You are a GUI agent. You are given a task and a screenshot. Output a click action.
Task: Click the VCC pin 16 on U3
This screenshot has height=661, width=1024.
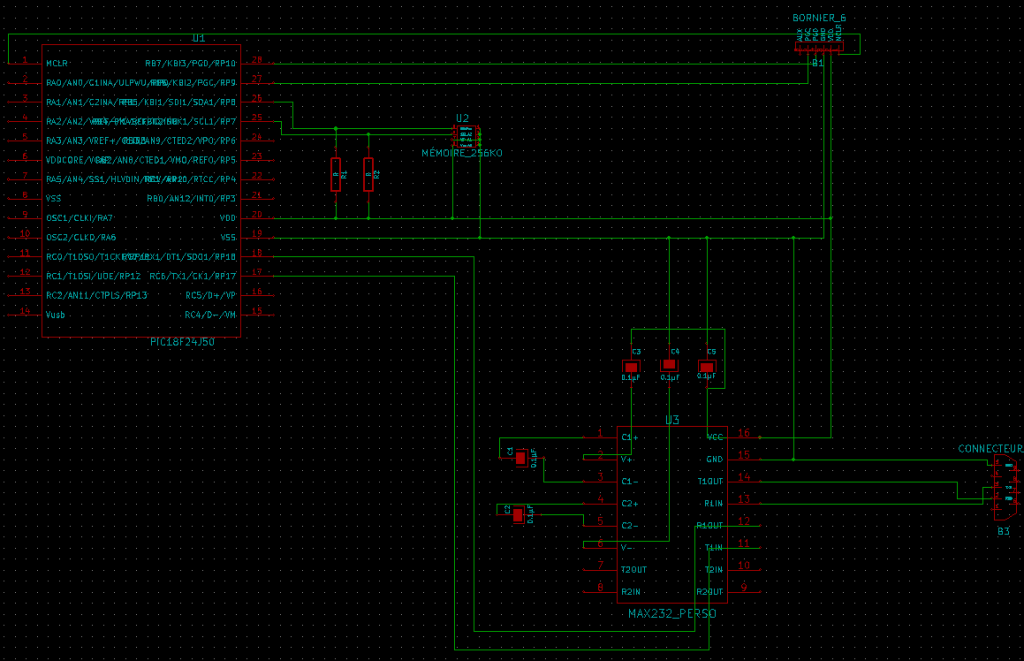744,436
